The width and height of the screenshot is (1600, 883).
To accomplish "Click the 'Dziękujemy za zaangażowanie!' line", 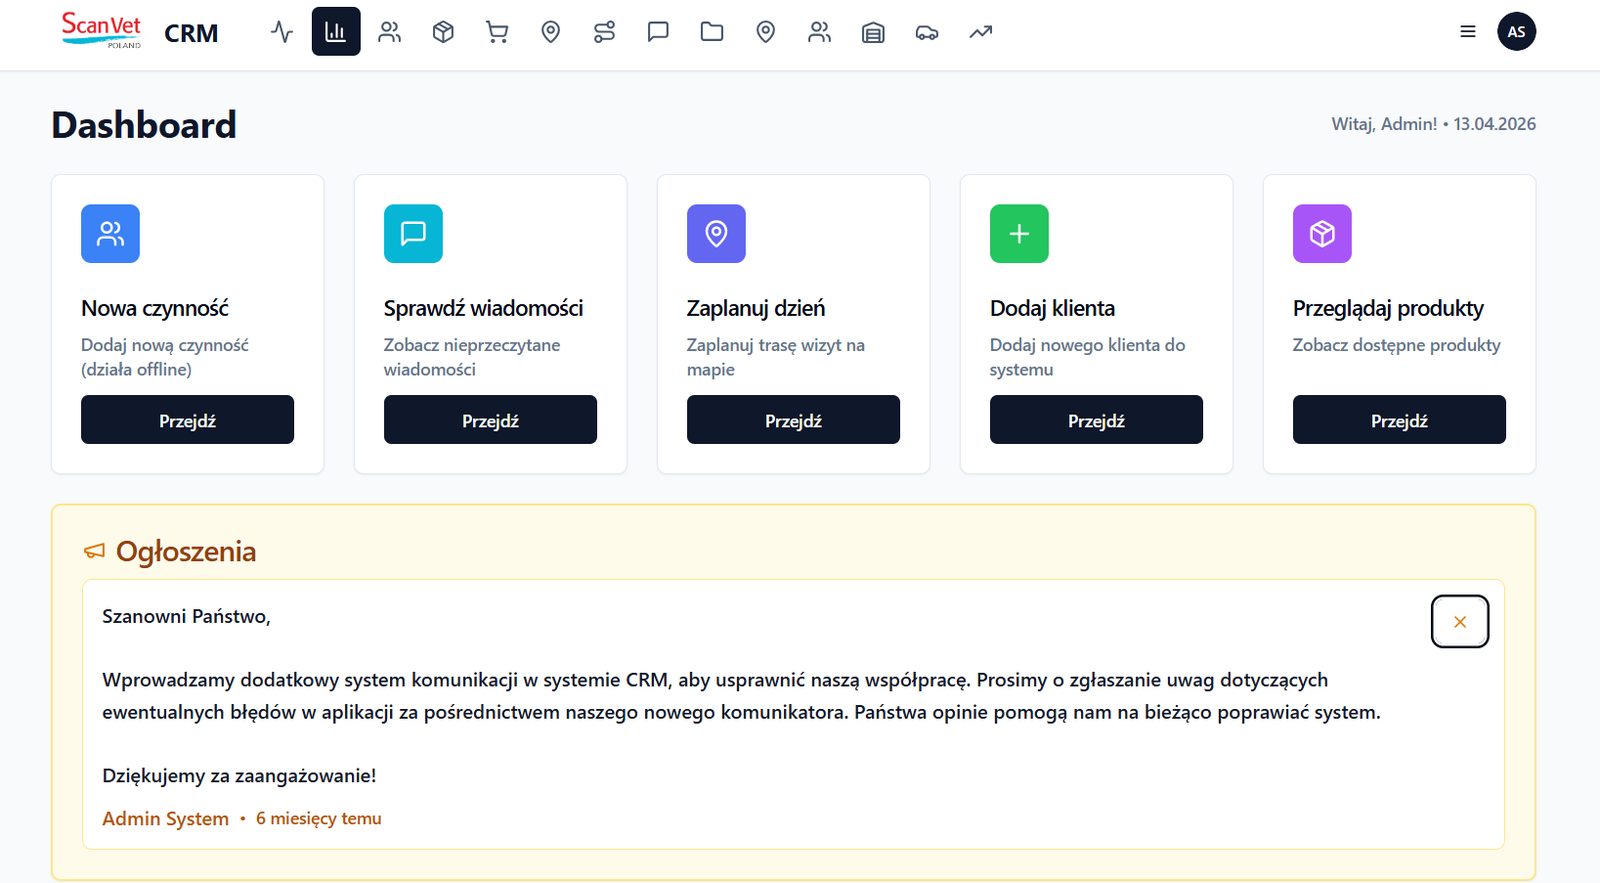I will click(239, 776).
